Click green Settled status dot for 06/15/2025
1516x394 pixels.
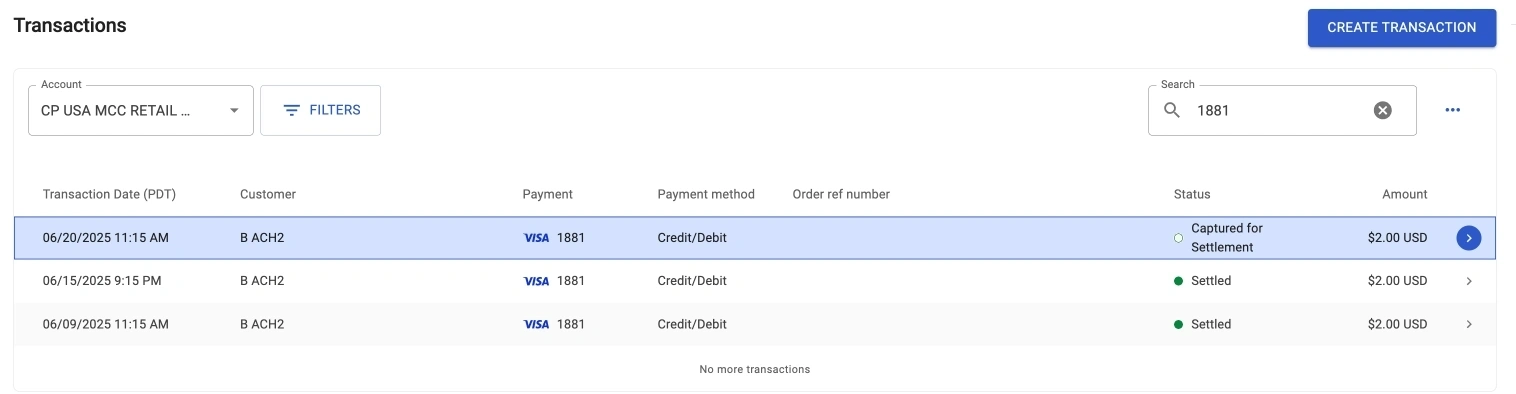(1178, 281)
